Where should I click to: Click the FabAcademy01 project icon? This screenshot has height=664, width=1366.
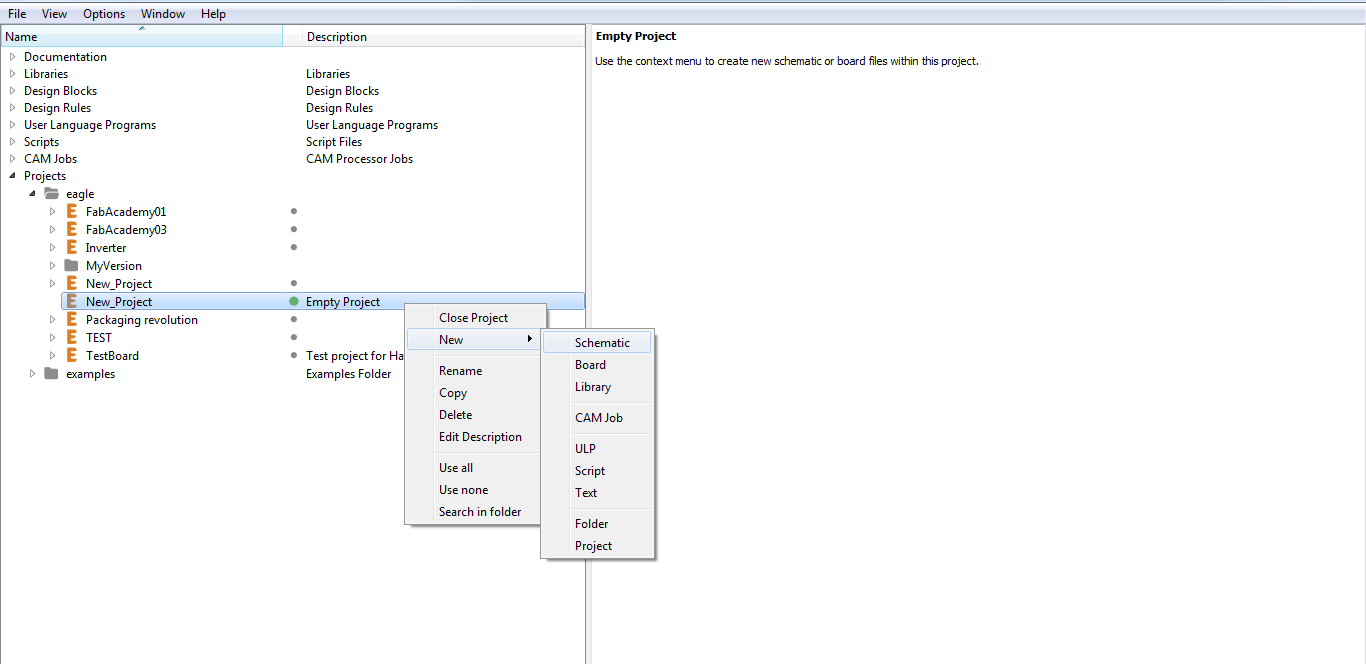pyautogui.click(x=71, y=212)
